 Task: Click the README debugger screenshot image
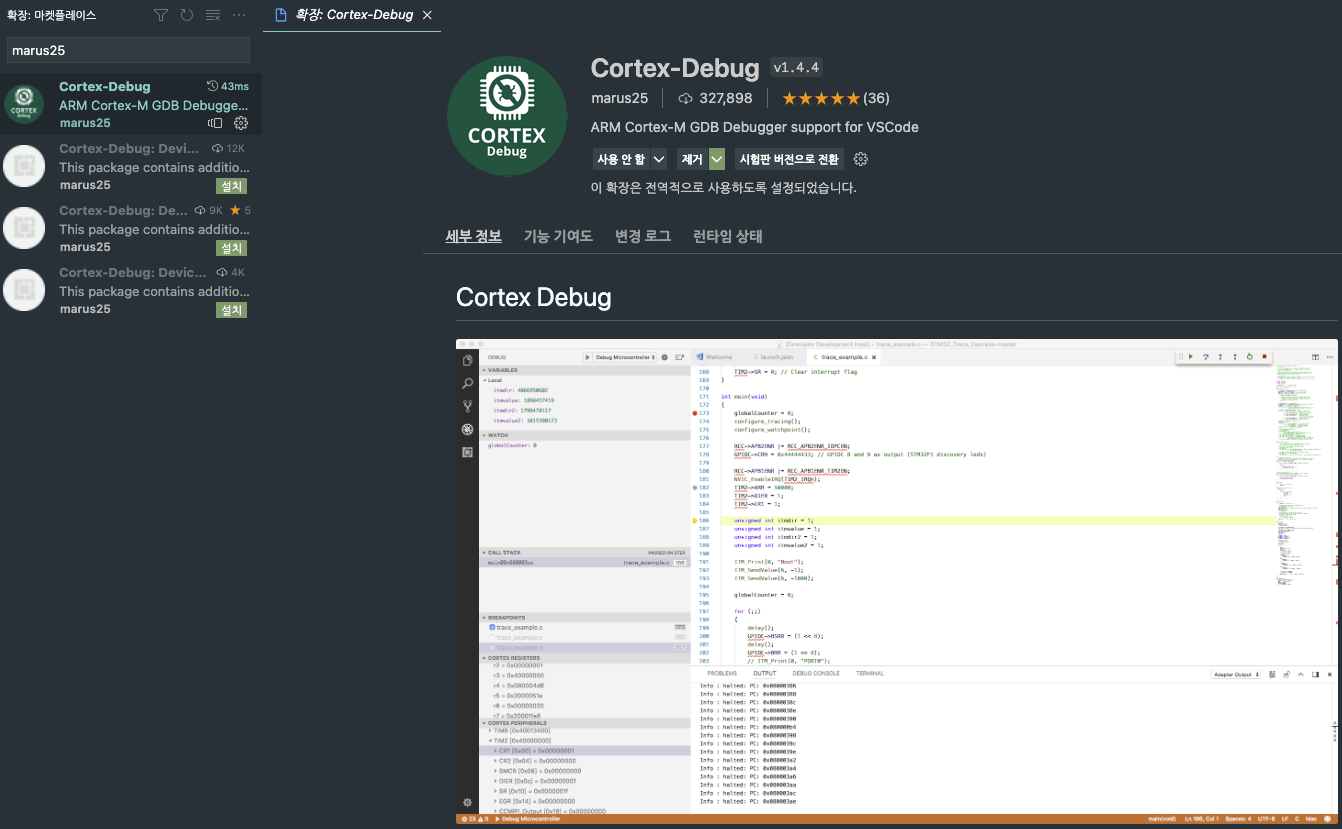pos(897,582)
